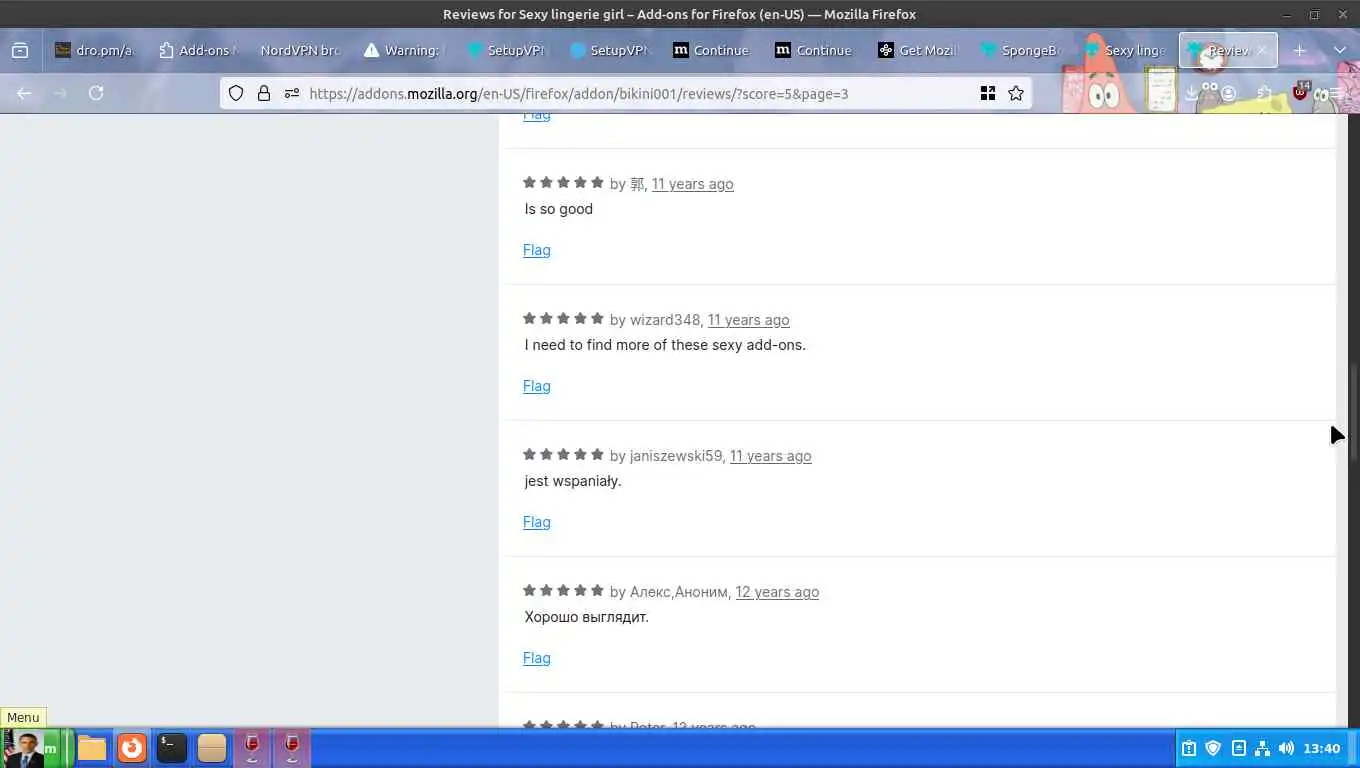Open 11 years ago link on wizard348's review
The height and width of the screenshot is (768, 1360).
pyautogui.click(x=749, y=320)
